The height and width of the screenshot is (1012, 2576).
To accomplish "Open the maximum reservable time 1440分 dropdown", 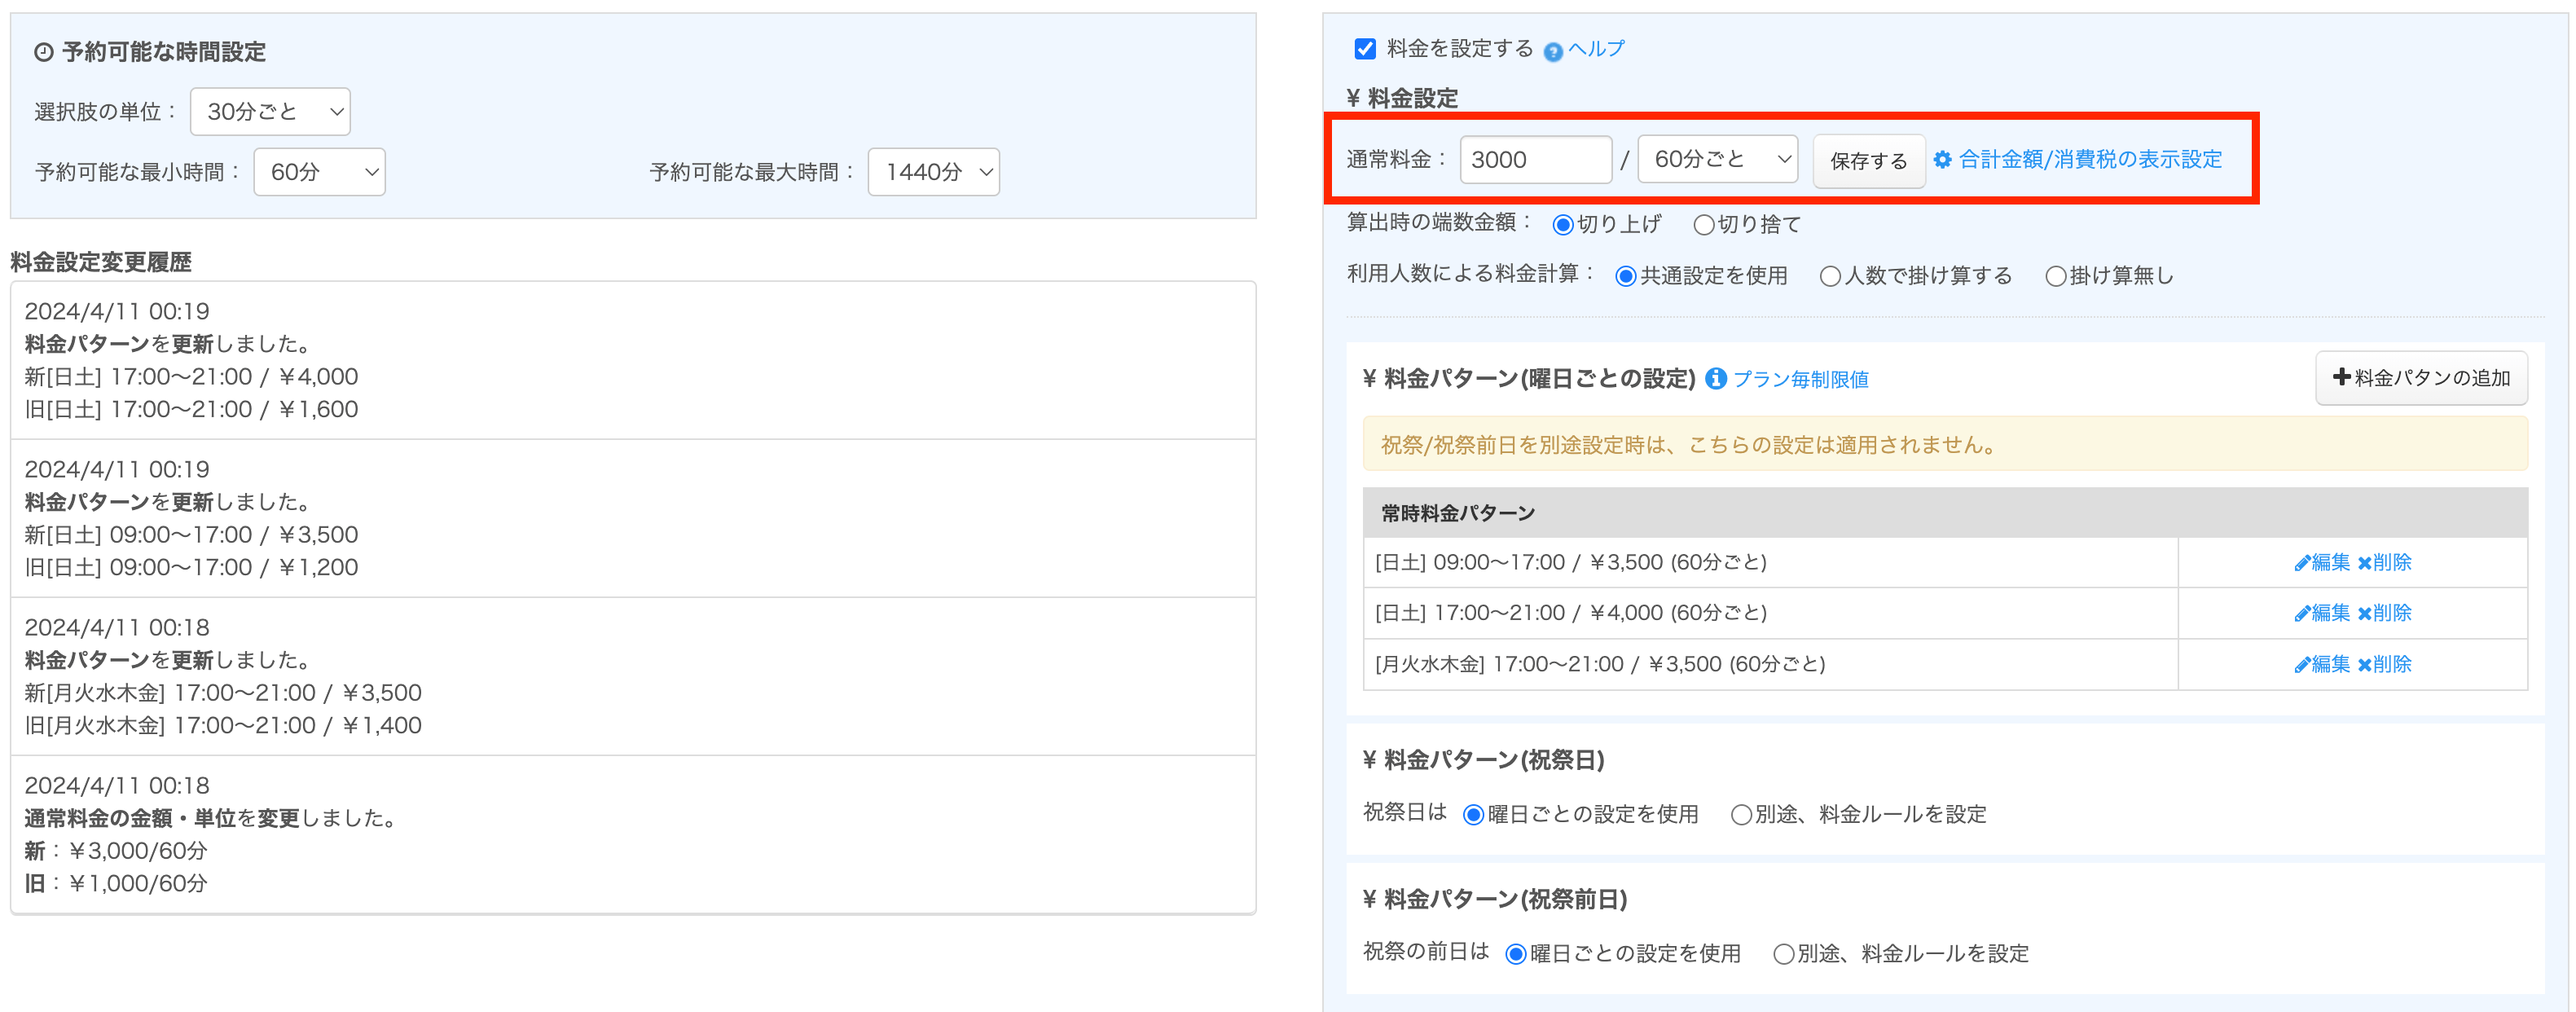I will click(x=933, y=172).
